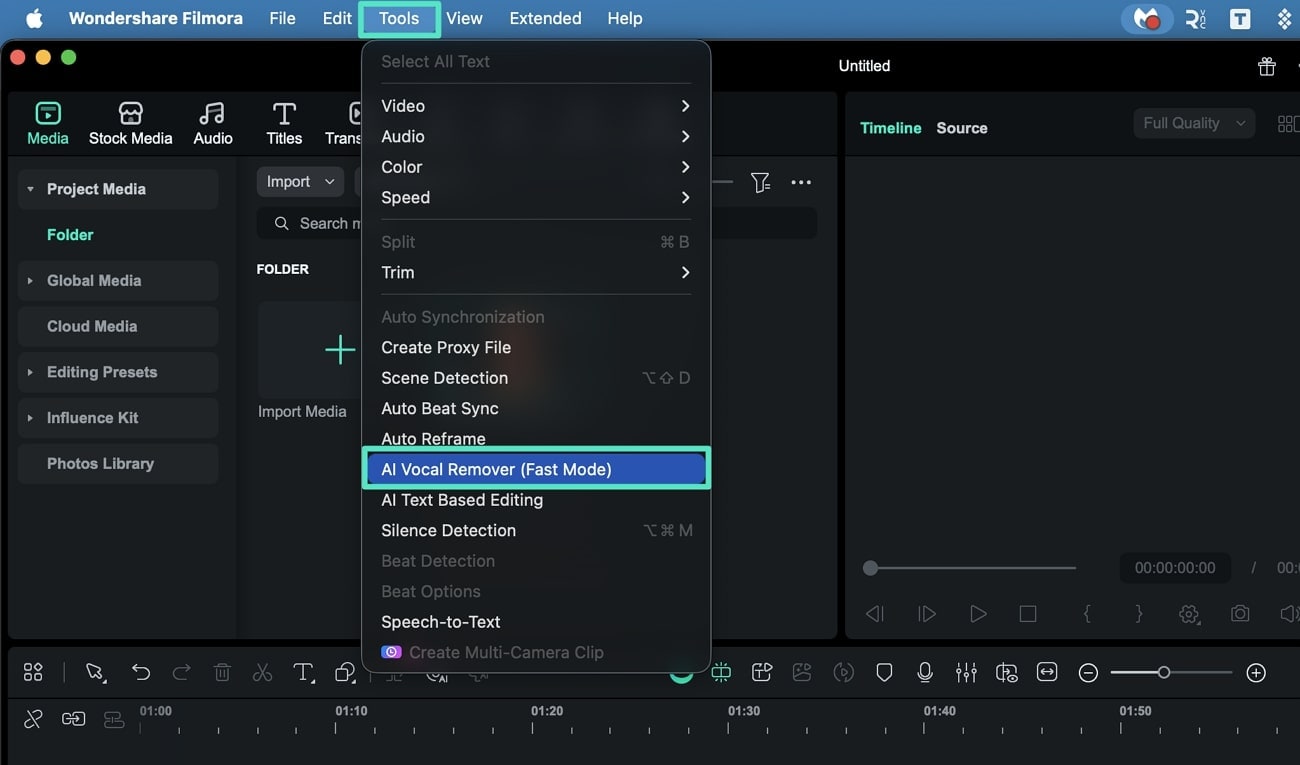Screen dimensions: 1300x765
Task: Choose AI Vocal Remover (Fast Mode)
Action: [x=536, y=469]
